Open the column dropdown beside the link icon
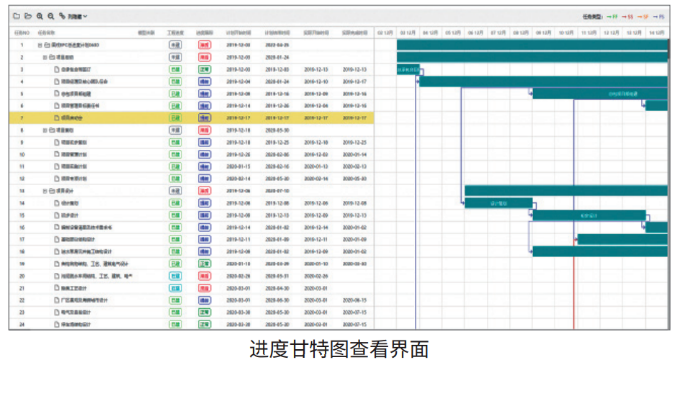Image resolution: width=682 pixels, height=394 pixels. [77, 16]
